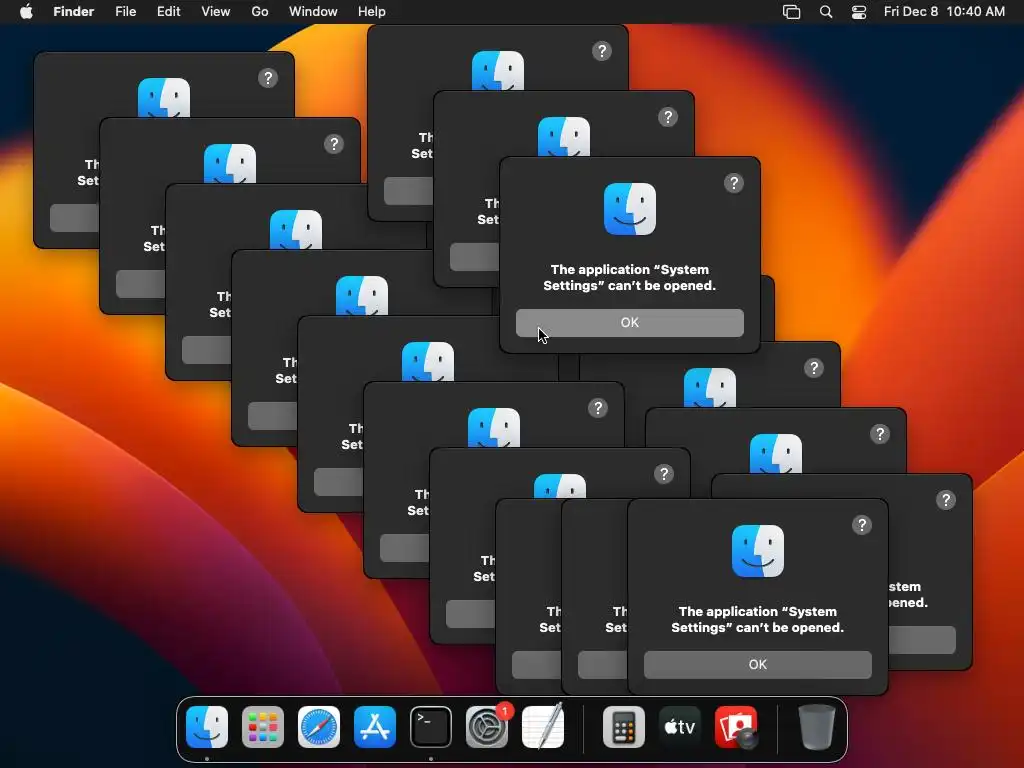Open Control Center in menu bar

(x=859, y=12)
